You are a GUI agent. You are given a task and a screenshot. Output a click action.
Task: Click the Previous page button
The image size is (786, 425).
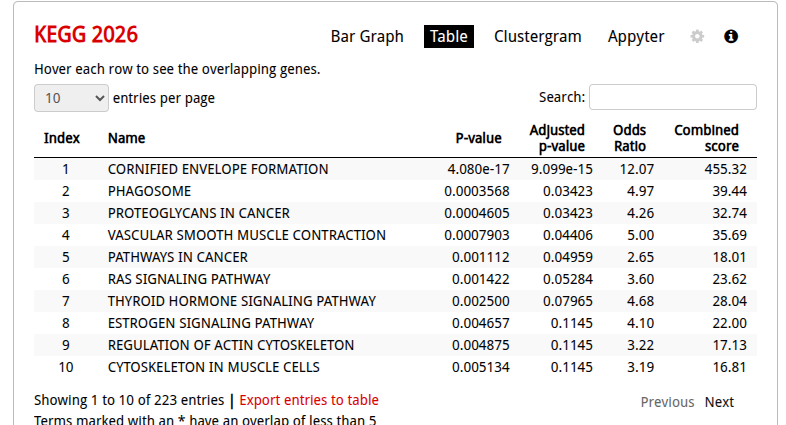[x=667, y=402]
